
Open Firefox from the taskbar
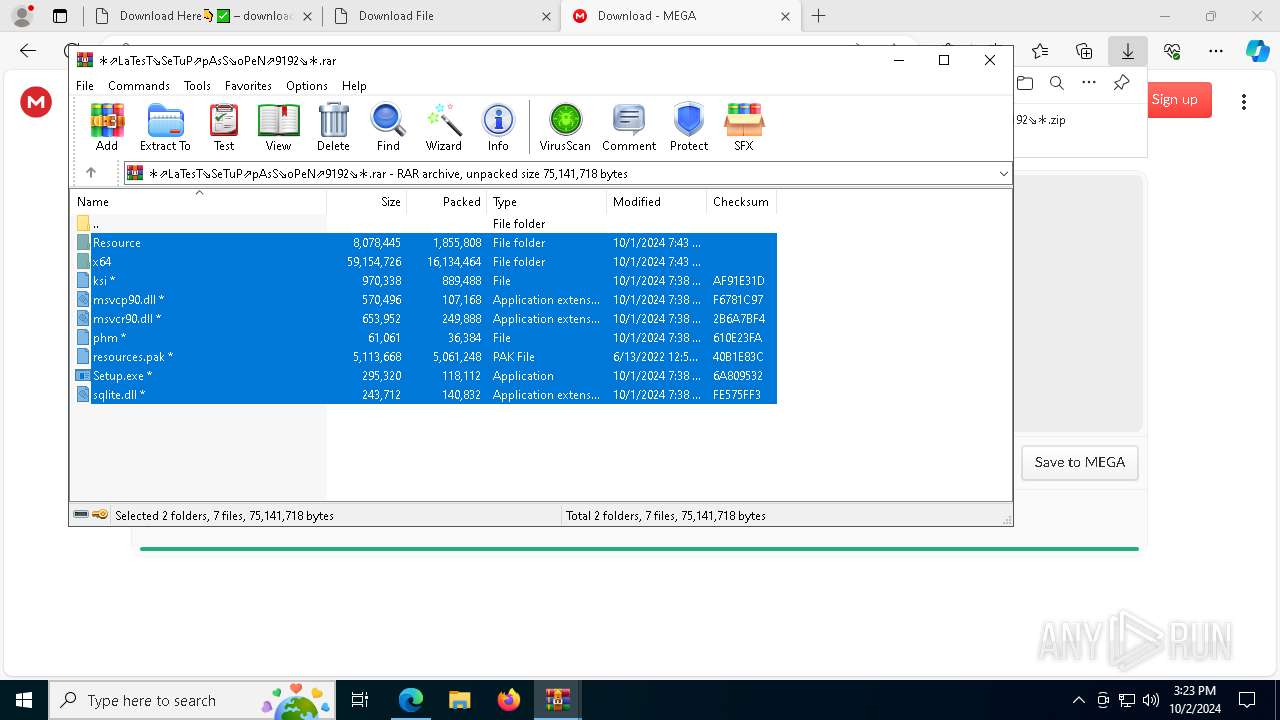pyautogui.click(x=508, y=700)
